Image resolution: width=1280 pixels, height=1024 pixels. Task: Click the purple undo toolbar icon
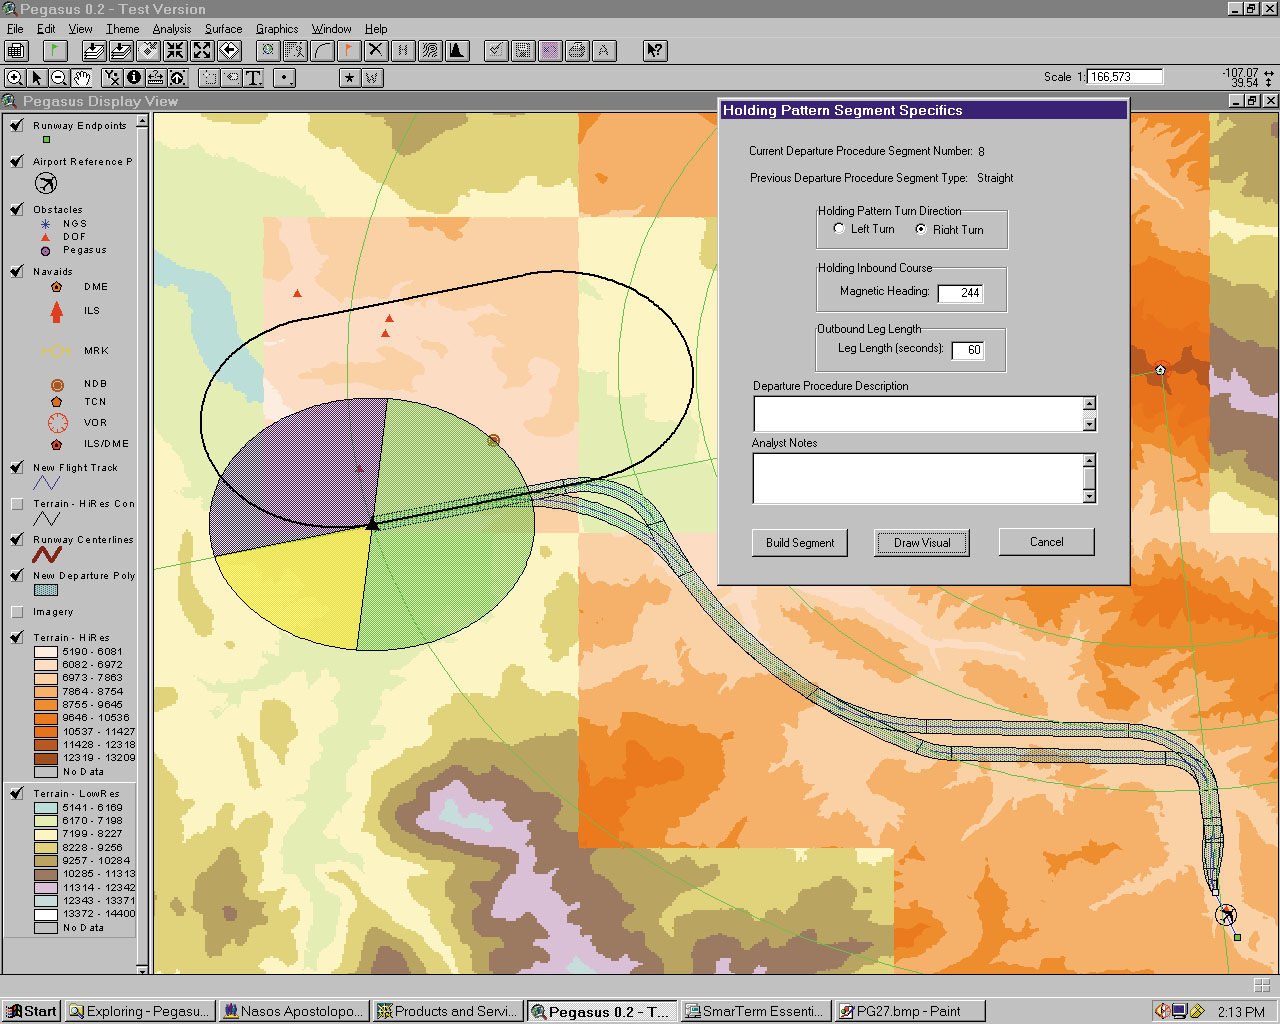pos(550,50)
